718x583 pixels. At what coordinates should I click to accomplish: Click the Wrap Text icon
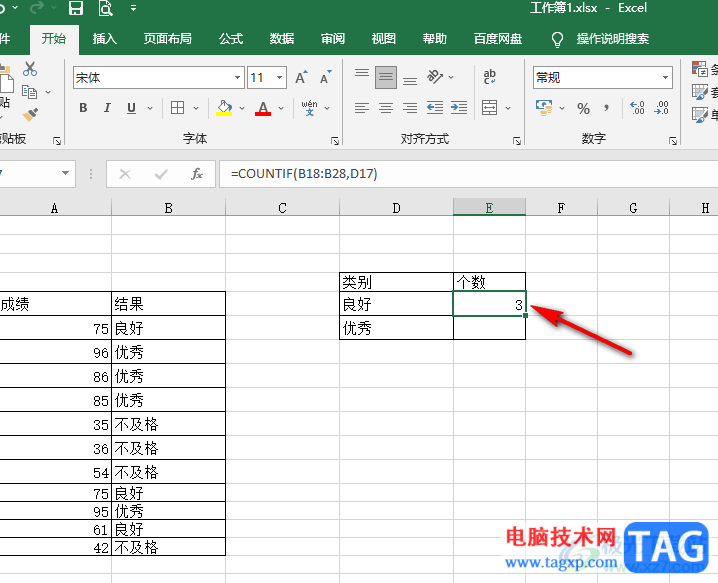[x=490, y=77]
